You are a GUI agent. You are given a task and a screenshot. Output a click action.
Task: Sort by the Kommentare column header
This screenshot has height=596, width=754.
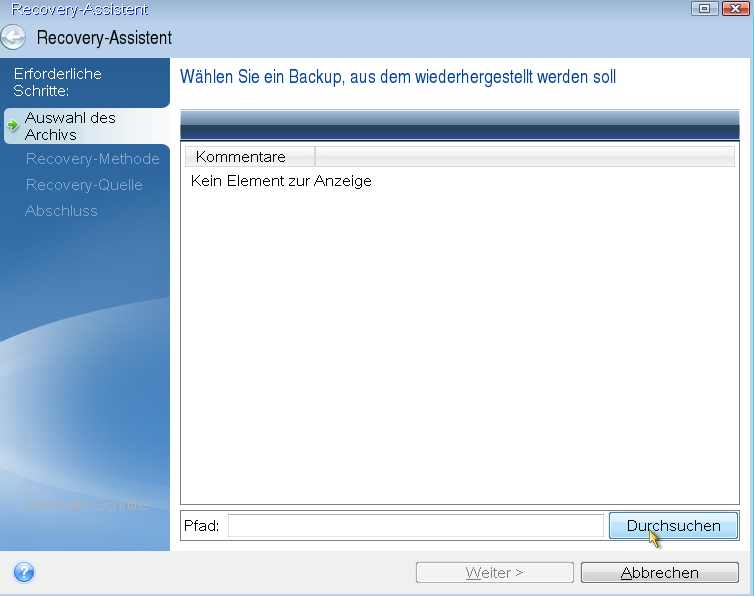coord(250,157)
